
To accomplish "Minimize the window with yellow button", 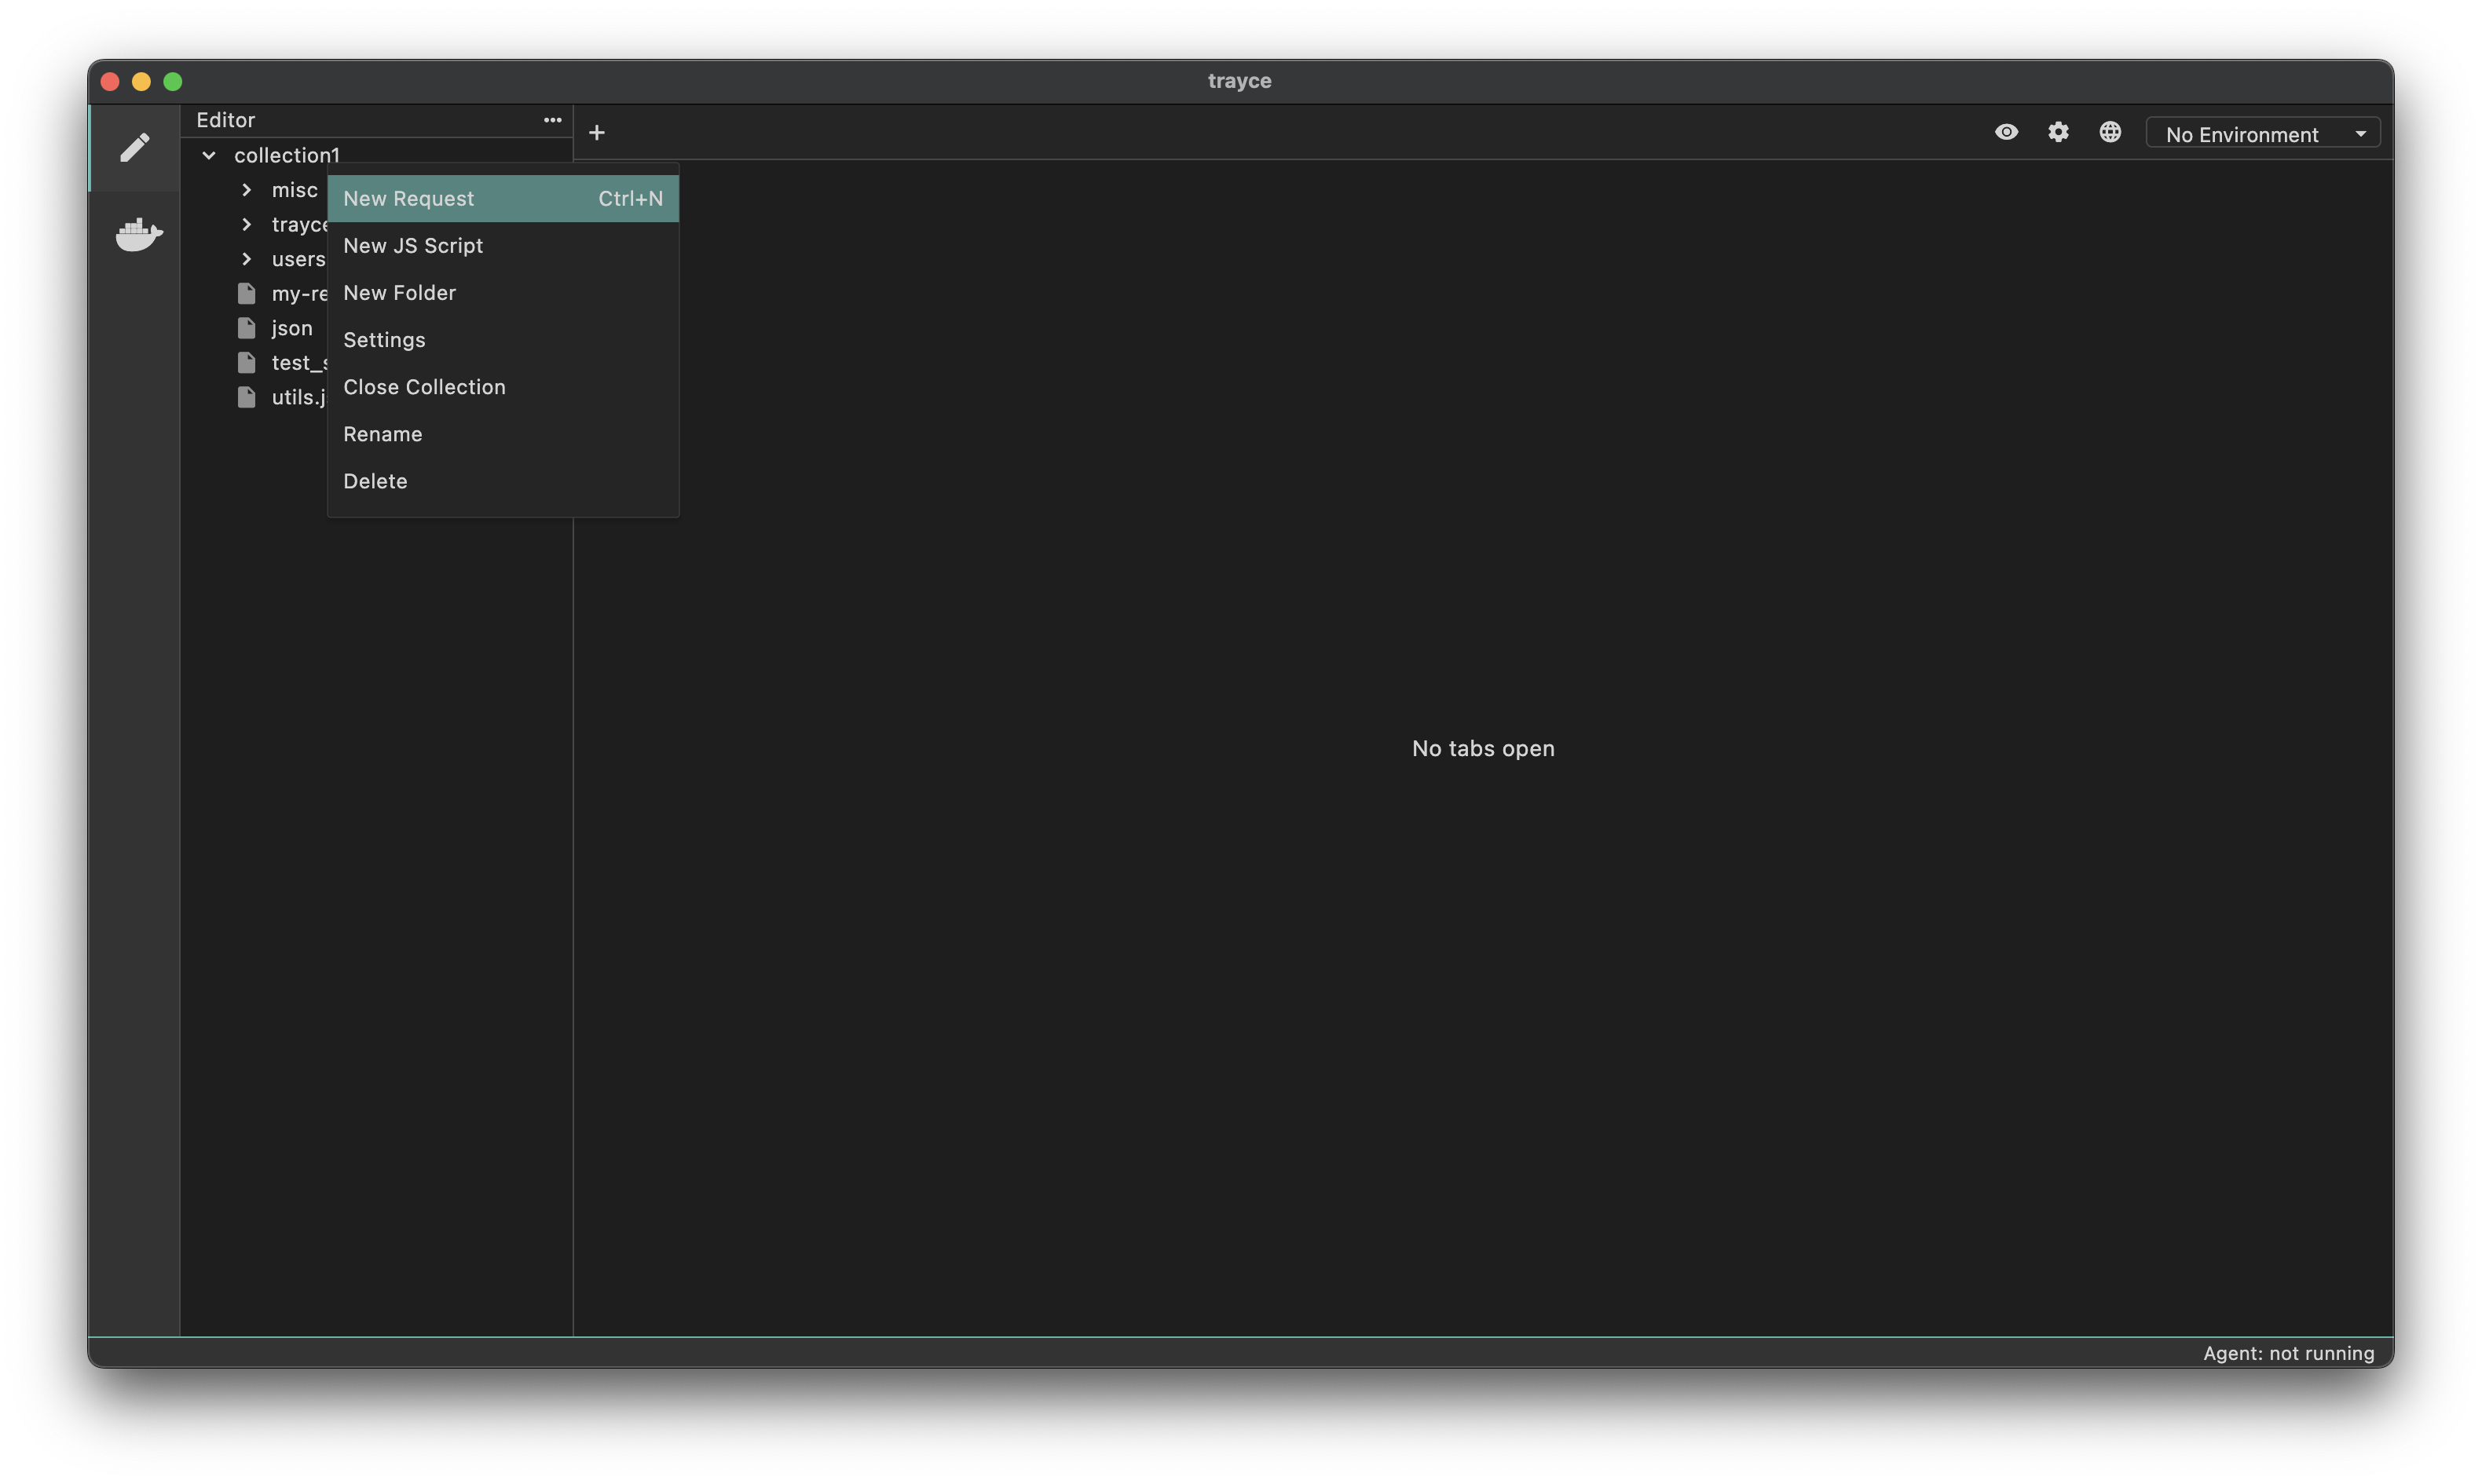I will pyautogui.click(x=142, y=82).
